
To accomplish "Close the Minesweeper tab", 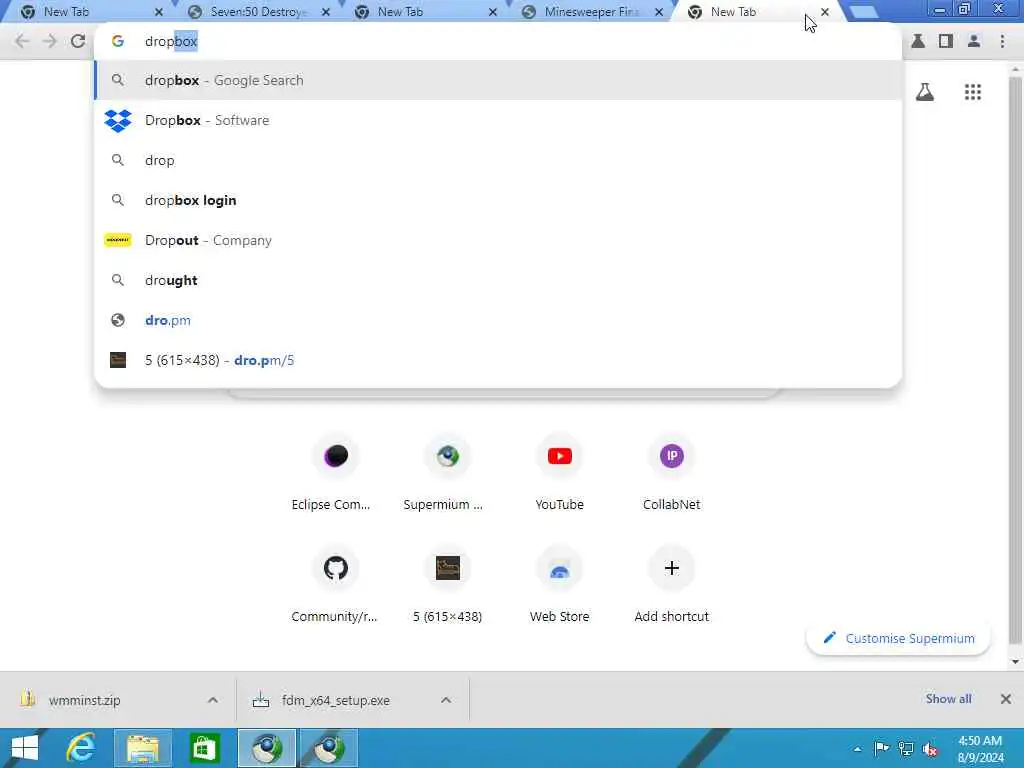I will click(x=659, y=12).
